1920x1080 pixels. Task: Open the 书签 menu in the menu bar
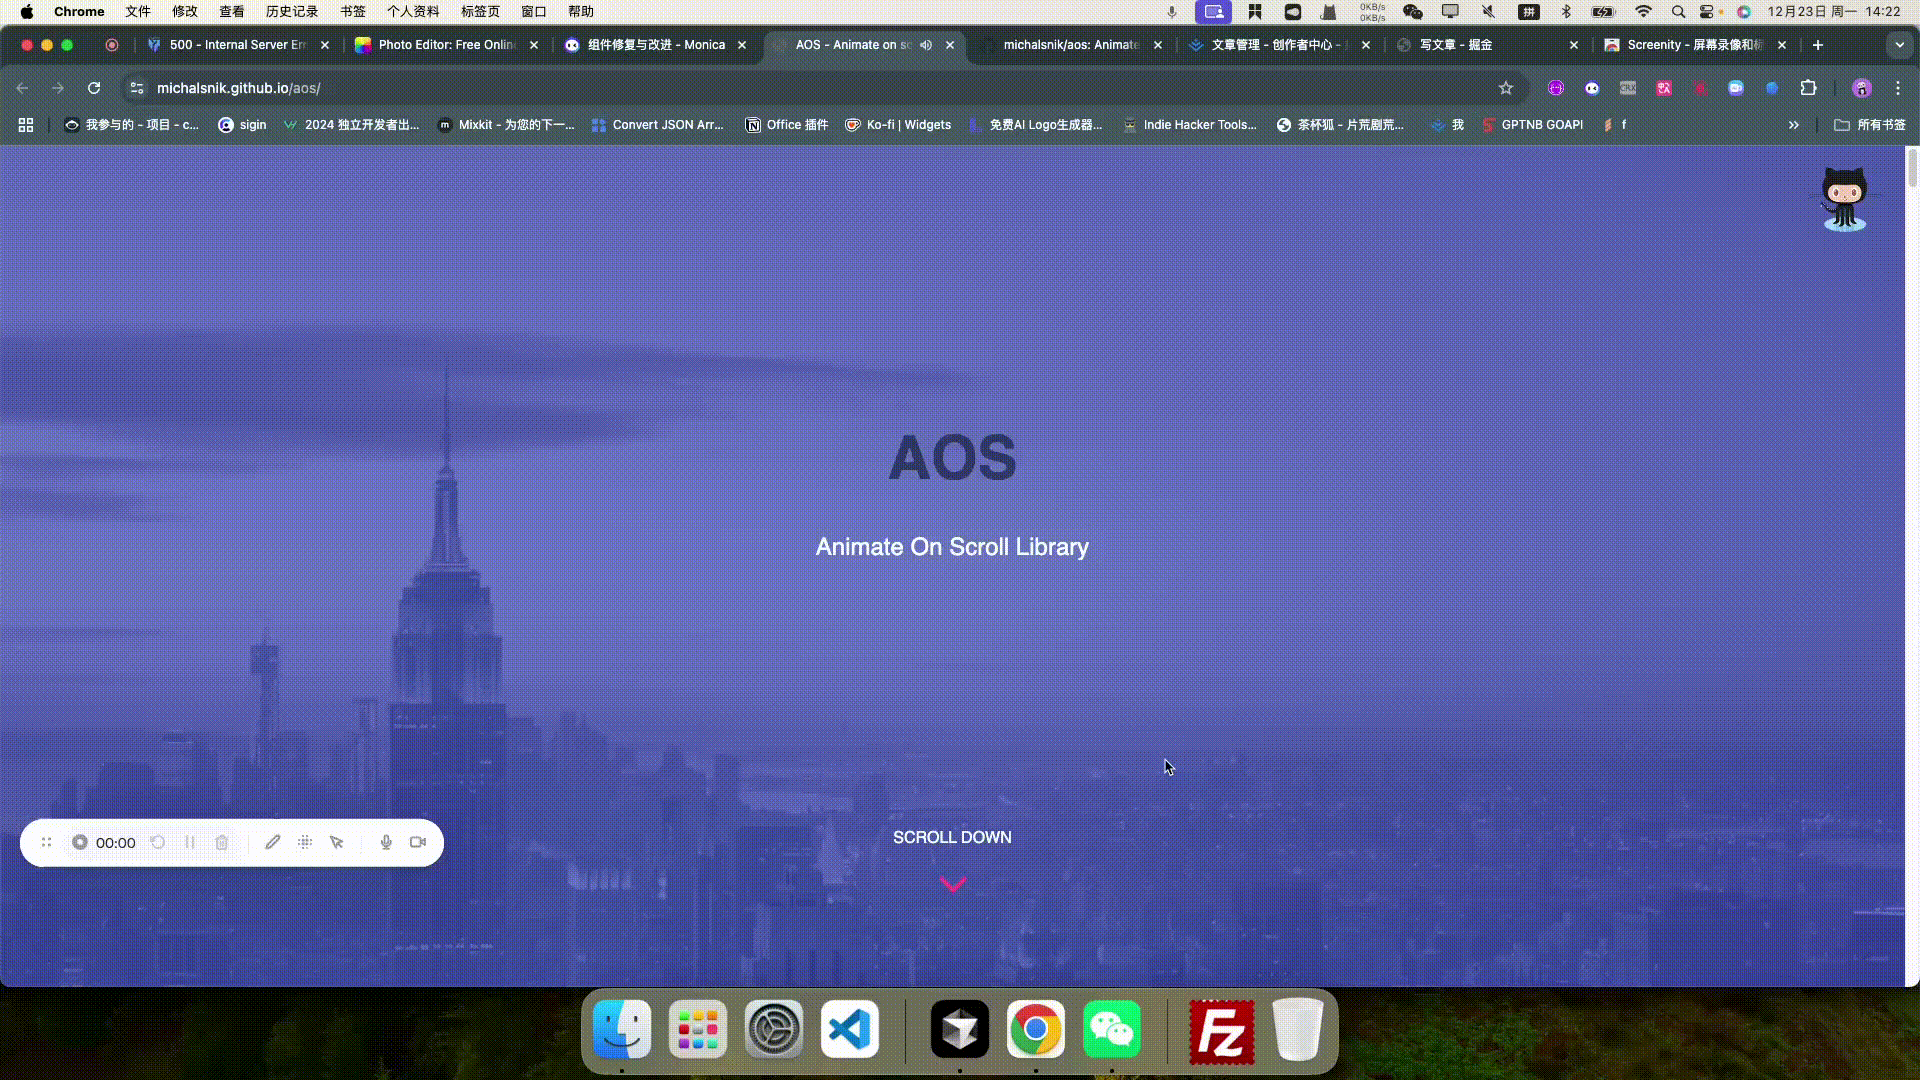[353, 11]
